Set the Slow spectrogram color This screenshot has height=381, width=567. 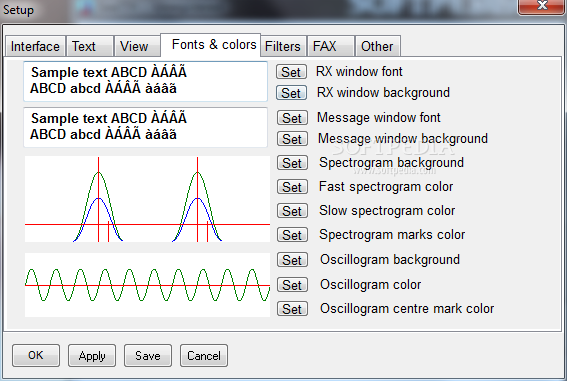(292, 211)
